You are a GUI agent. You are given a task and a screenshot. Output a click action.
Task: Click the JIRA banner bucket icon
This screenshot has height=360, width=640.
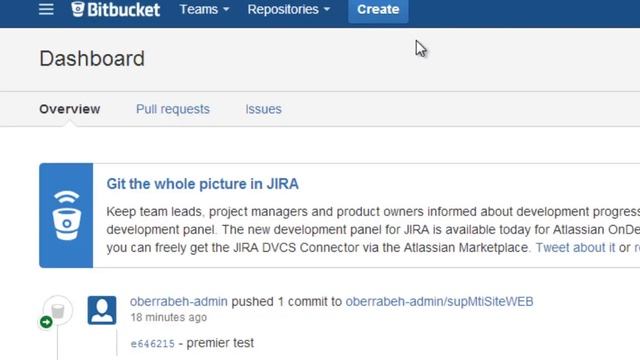66,216
